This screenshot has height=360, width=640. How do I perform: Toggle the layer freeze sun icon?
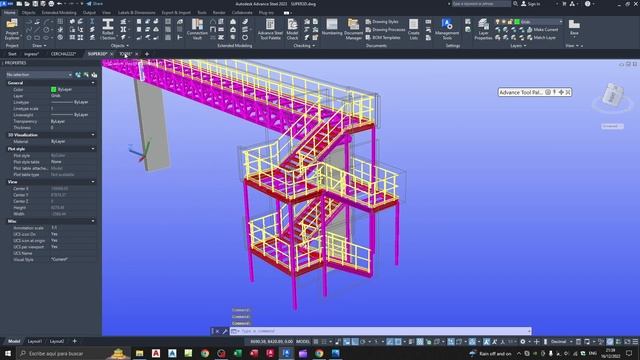[x=504, y=22]
